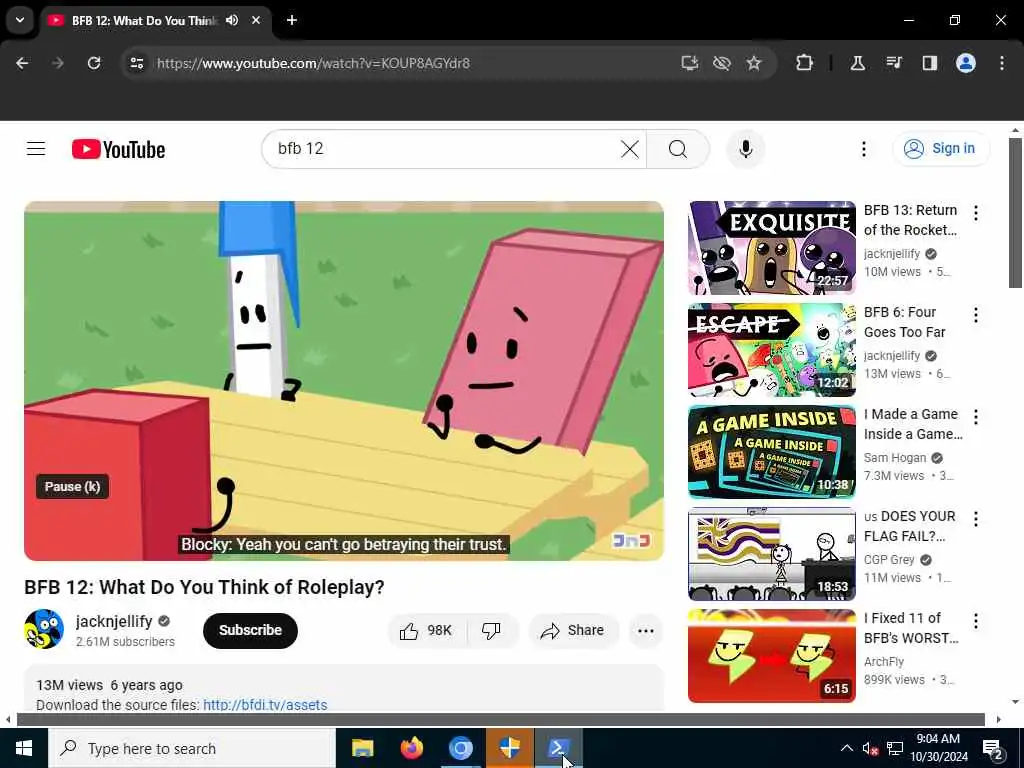Click the Sign in button
Image resolution: width=1024 pixels, height=768 pixels.
[x=941, y=149]
